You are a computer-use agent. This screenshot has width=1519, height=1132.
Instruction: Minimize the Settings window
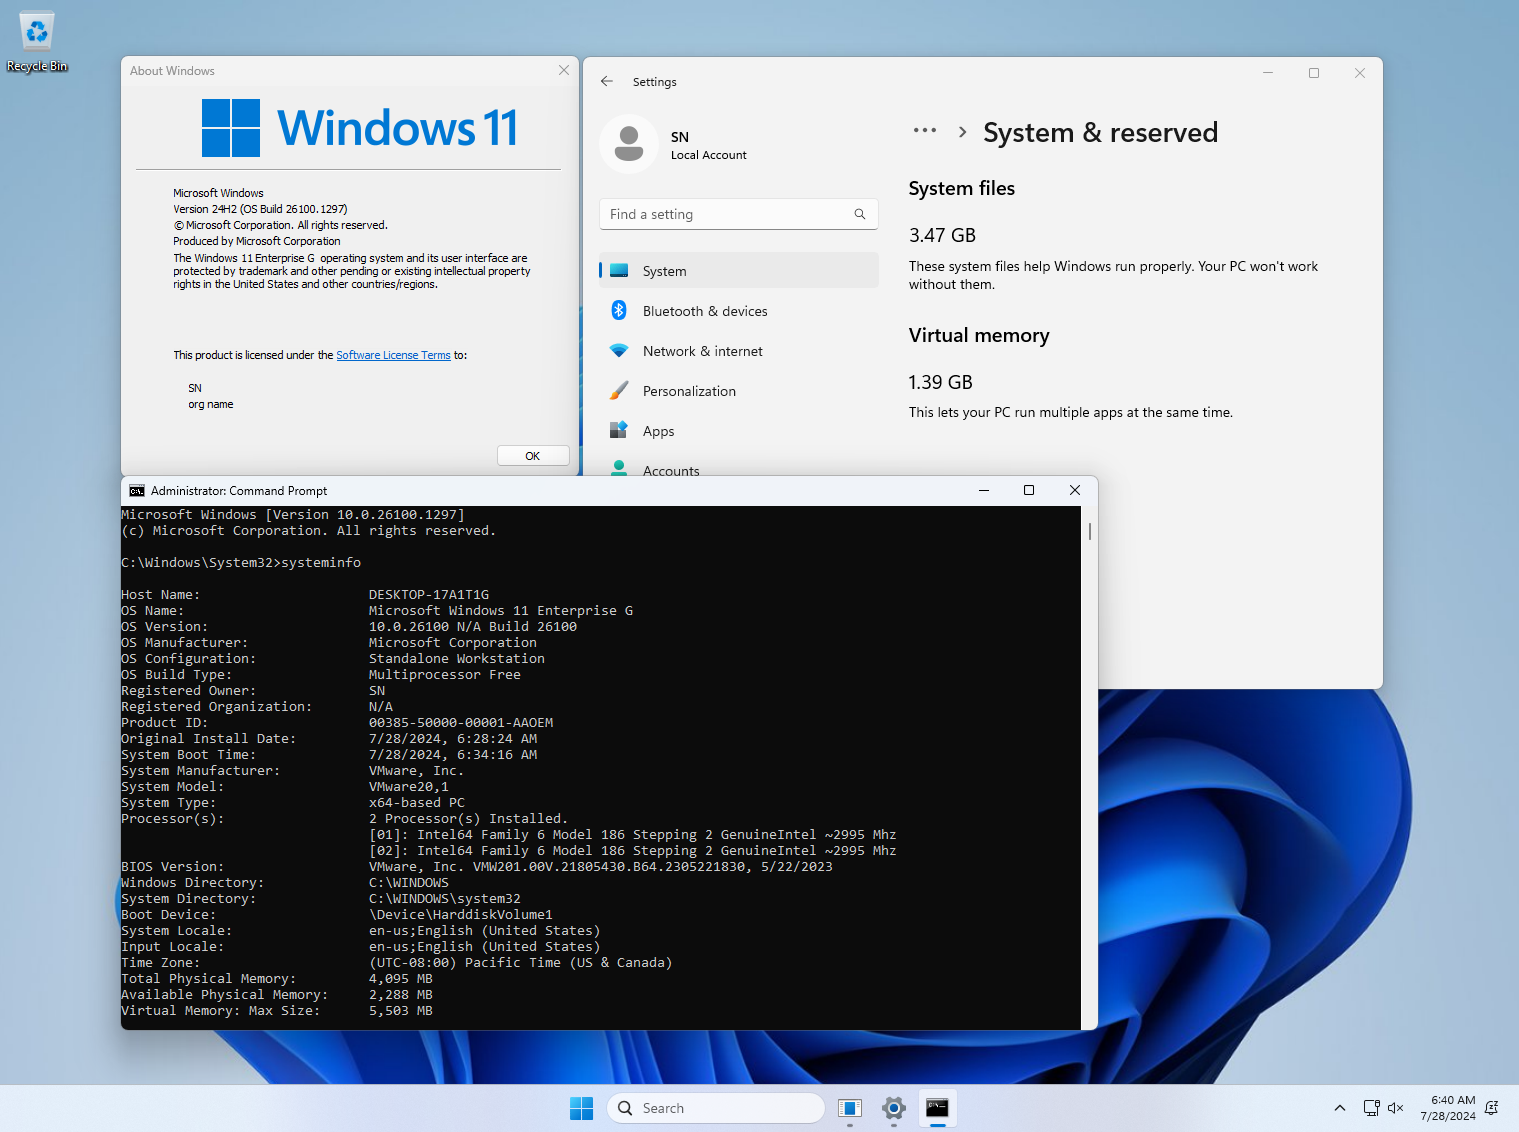pyautogui.click(x=1268, y=73)
